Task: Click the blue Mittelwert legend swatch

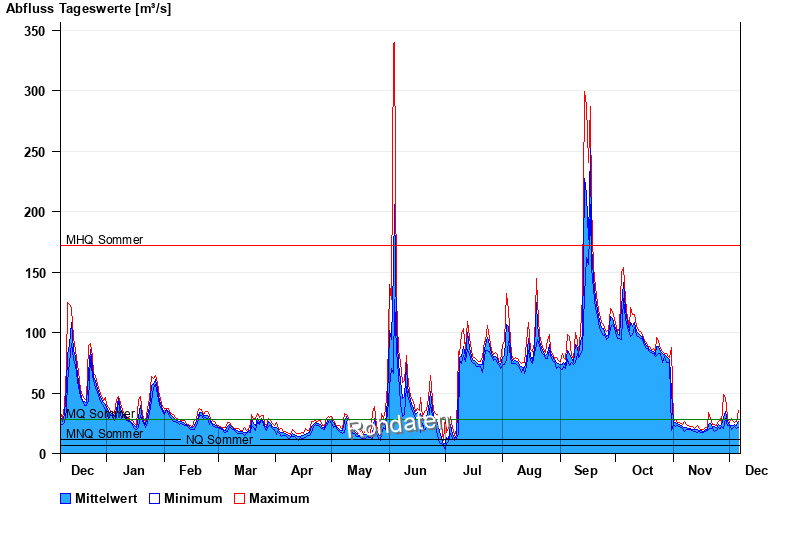Action: click(x=66, y=499)
